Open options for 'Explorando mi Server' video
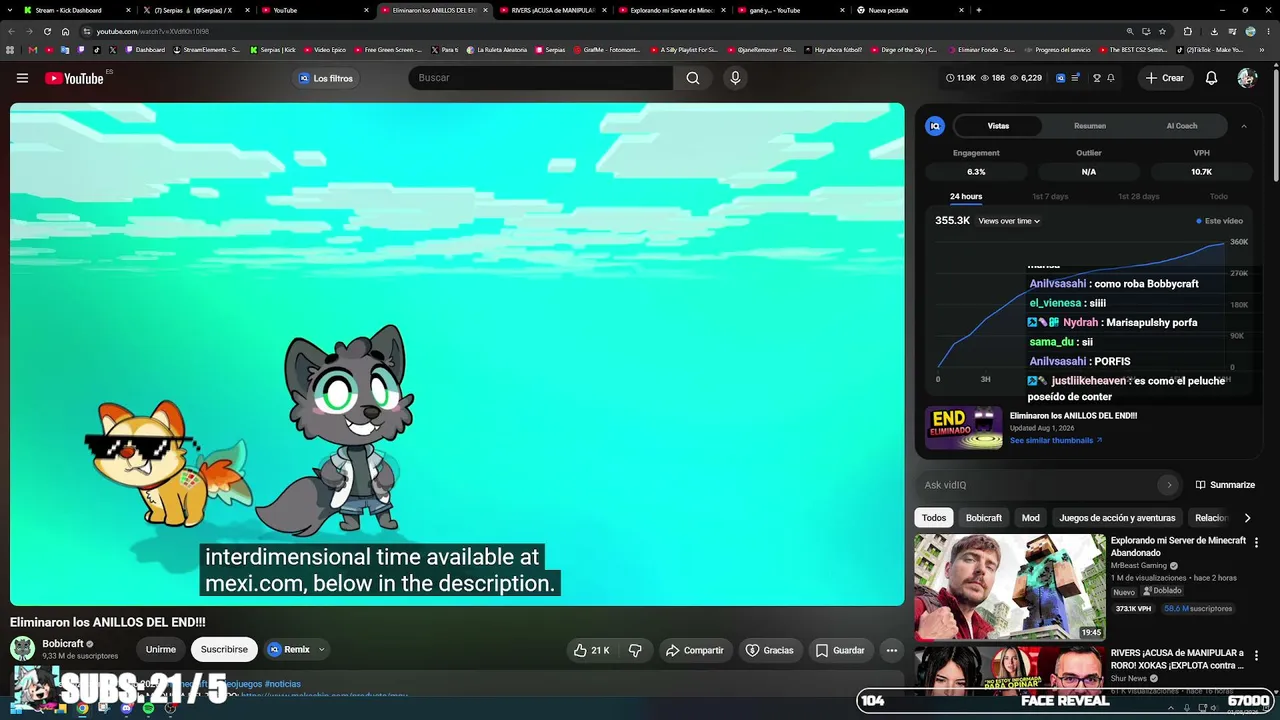This screenshot has height=720, width=1280. coord(1257,542)
